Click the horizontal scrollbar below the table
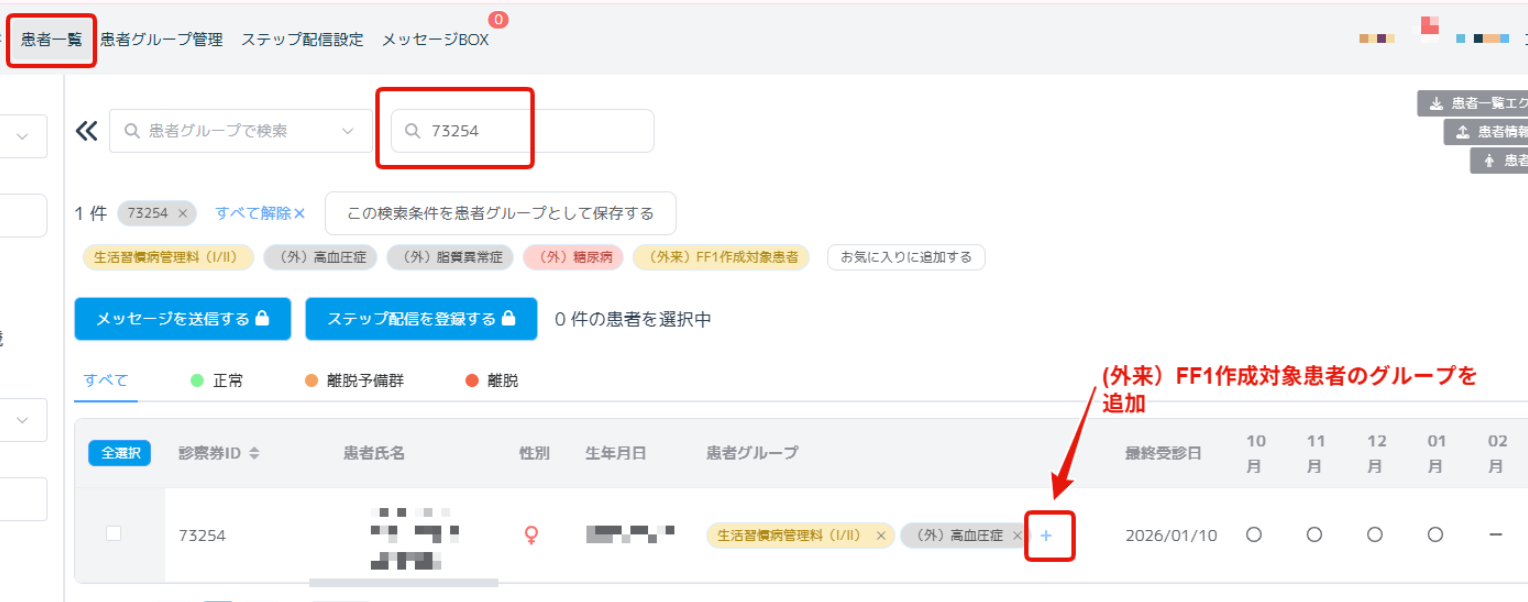1528x602 pixels. (x=404, y=582)
